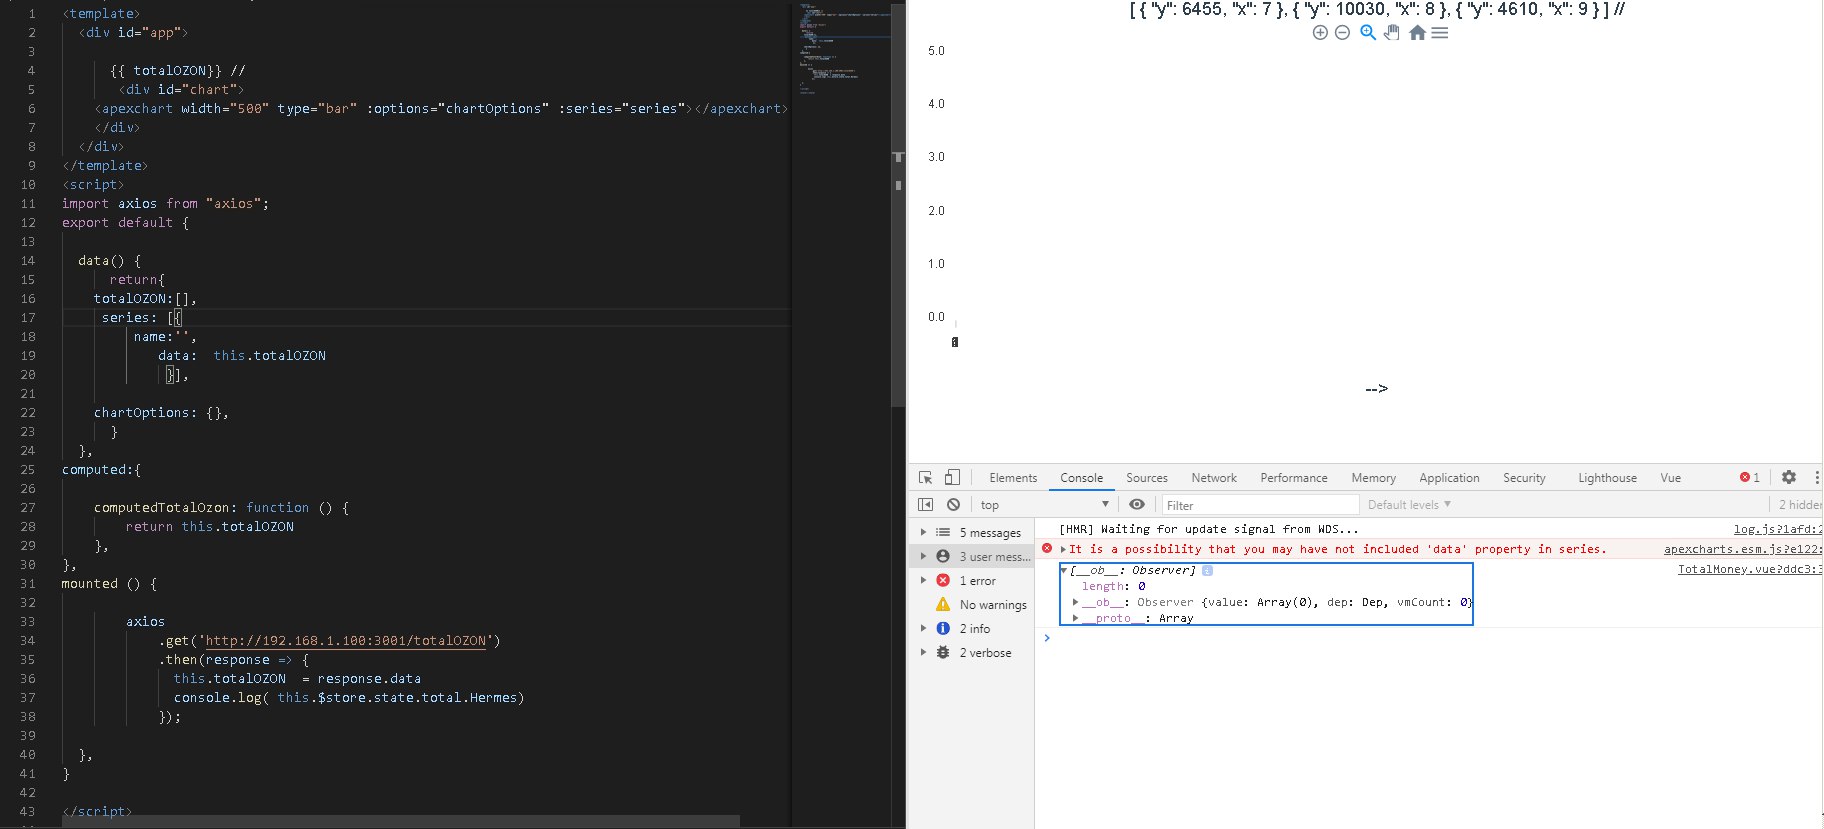Open the Lighthouse tab
The width and height of the screenshot is (1824, 829).
click(x=1607, y=478)
